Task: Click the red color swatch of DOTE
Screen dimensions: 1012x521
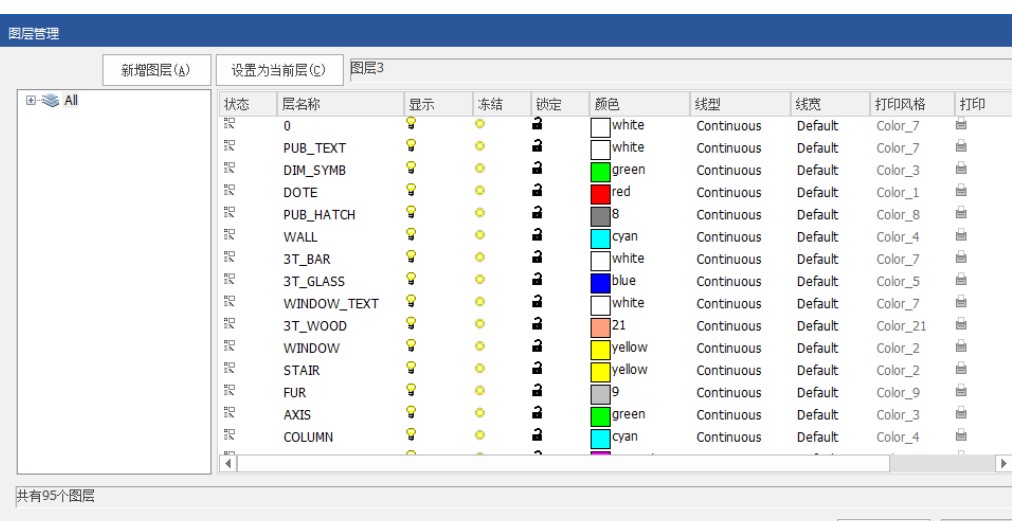Action: [x=600, y=193]
